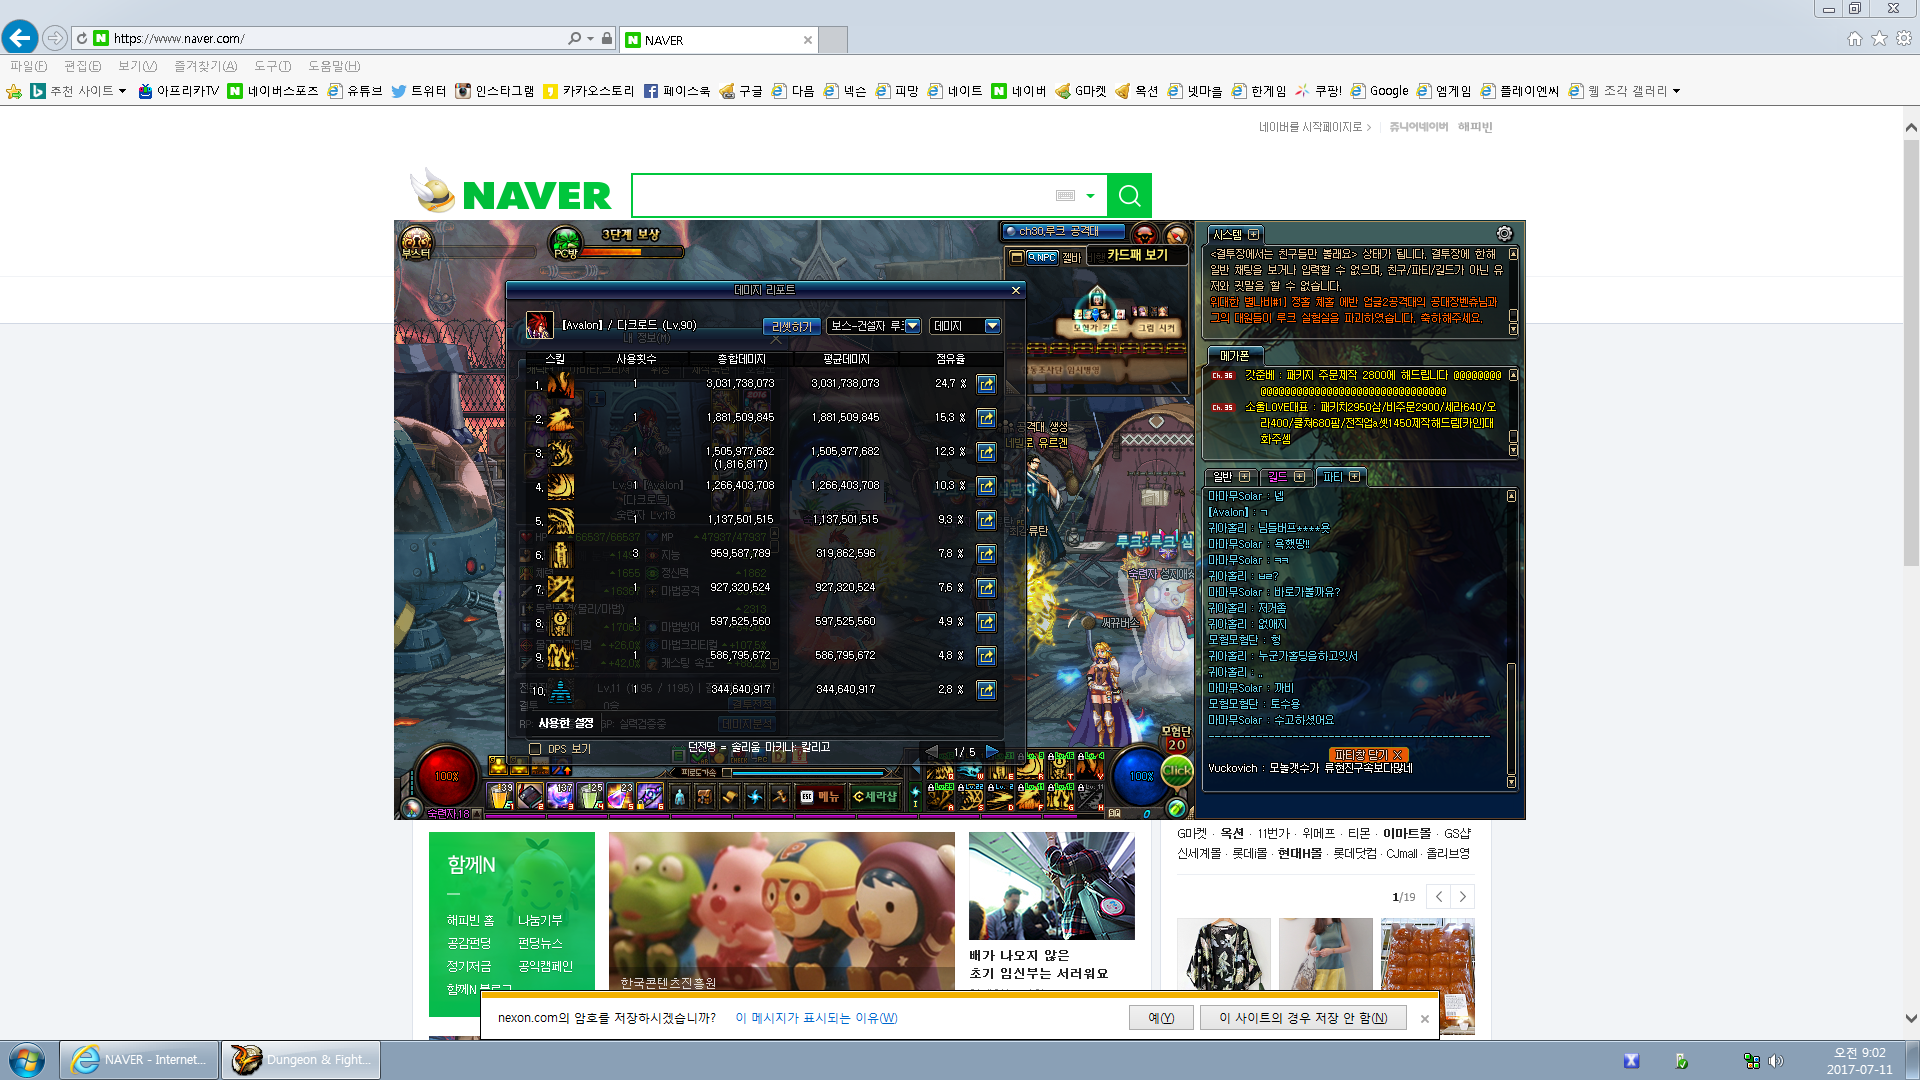Open the 편집(E) menu
Viewport: 1920px width, 1080px height.
tap(83, 66)
